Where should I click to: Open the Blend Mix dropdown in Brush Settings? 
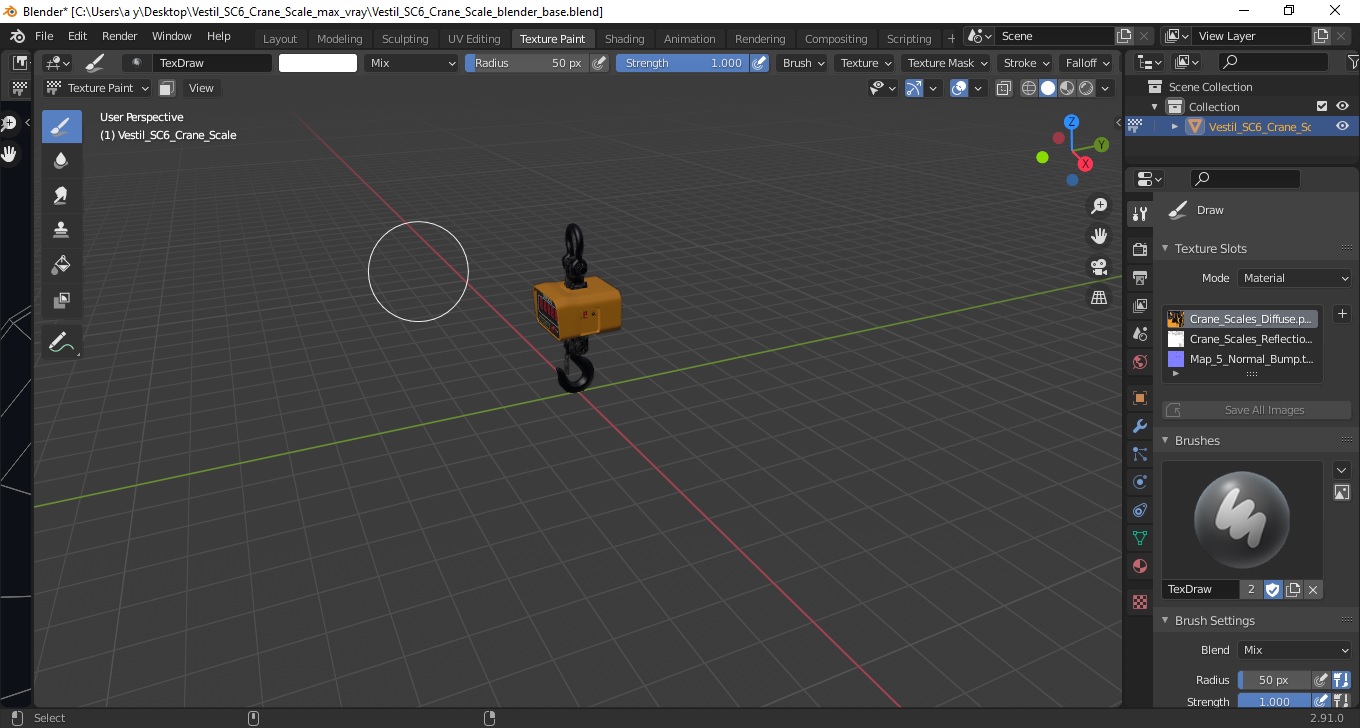pyautogui.click(x=1295, y=650)
